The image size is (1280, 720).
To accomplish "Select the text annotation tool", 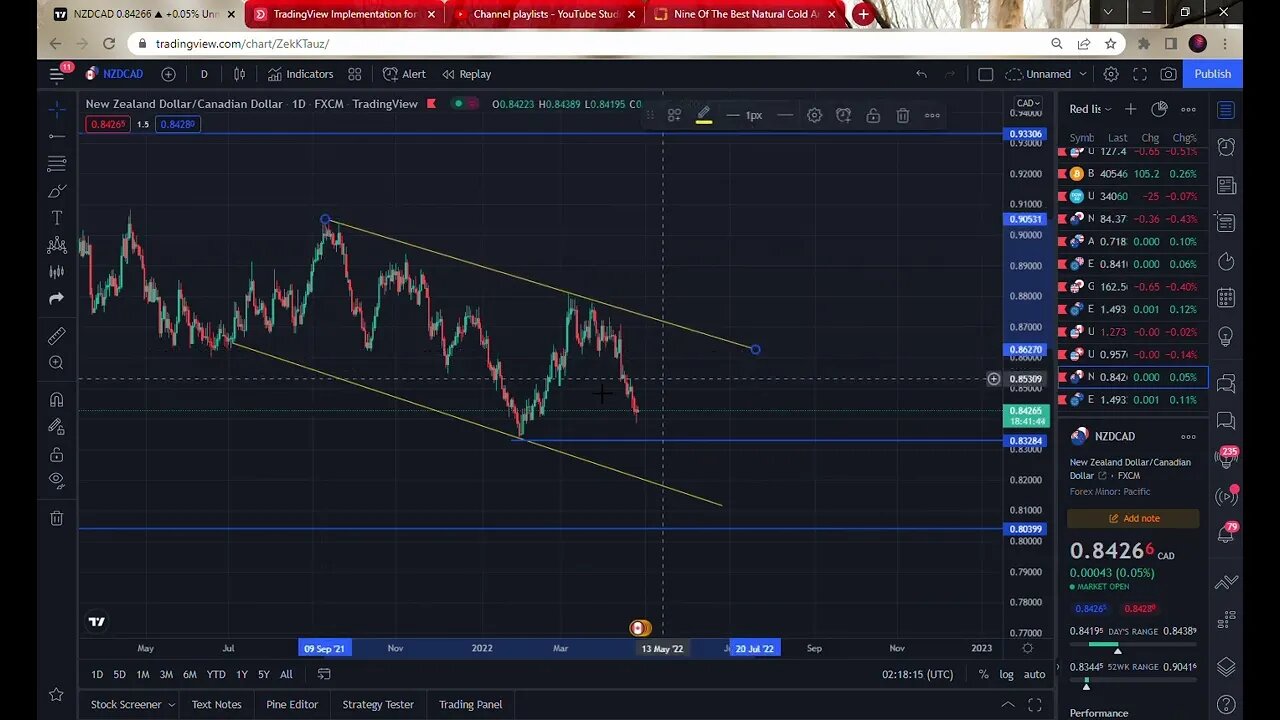I will tap(57, 218).
